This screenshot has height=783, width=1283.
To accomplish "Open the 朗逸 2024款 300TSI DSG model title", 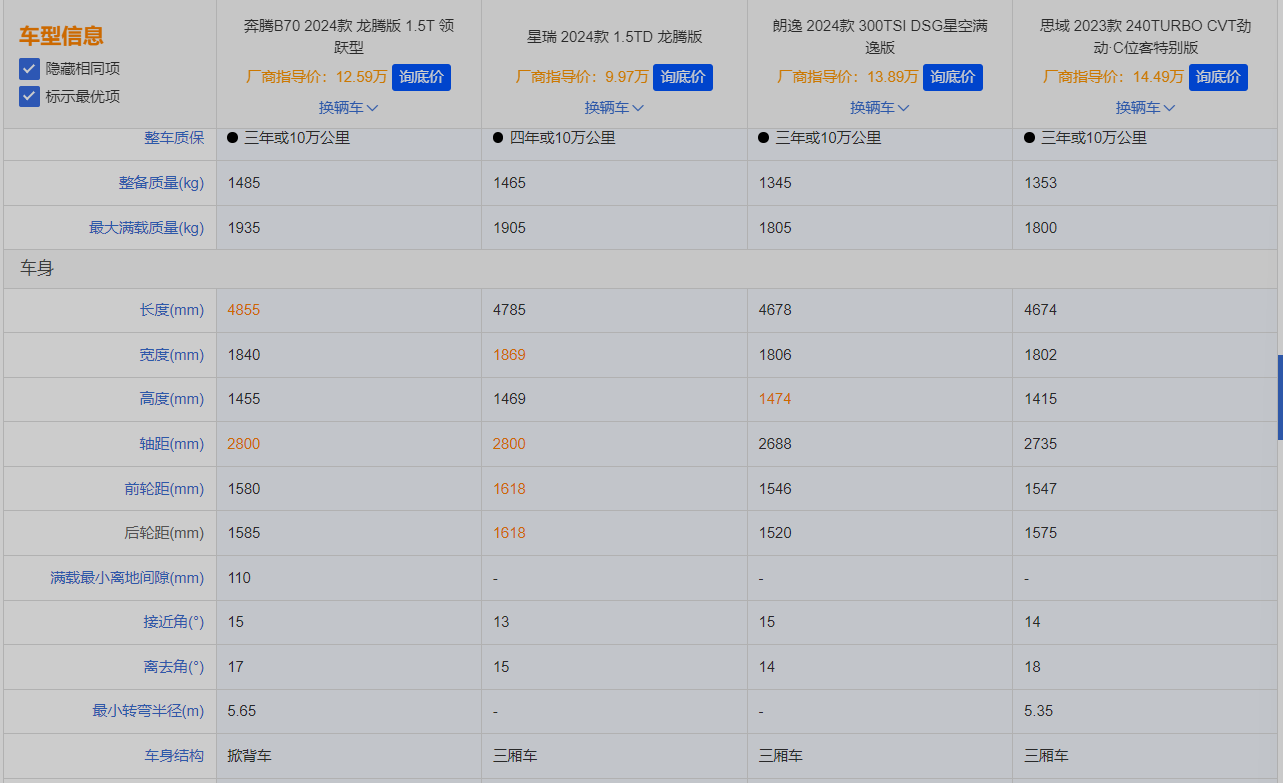I will [880, 36].
